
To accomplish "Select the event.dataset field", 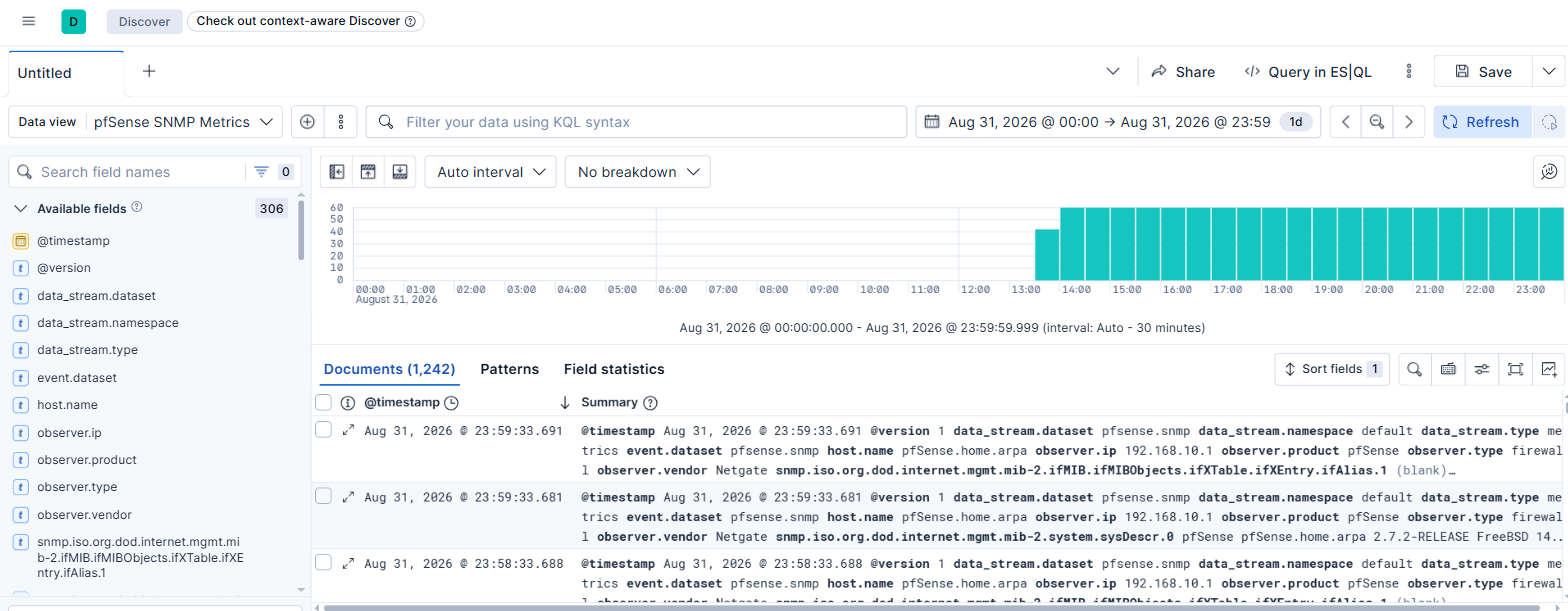I will pyautogui.click(x=77, y=378).
